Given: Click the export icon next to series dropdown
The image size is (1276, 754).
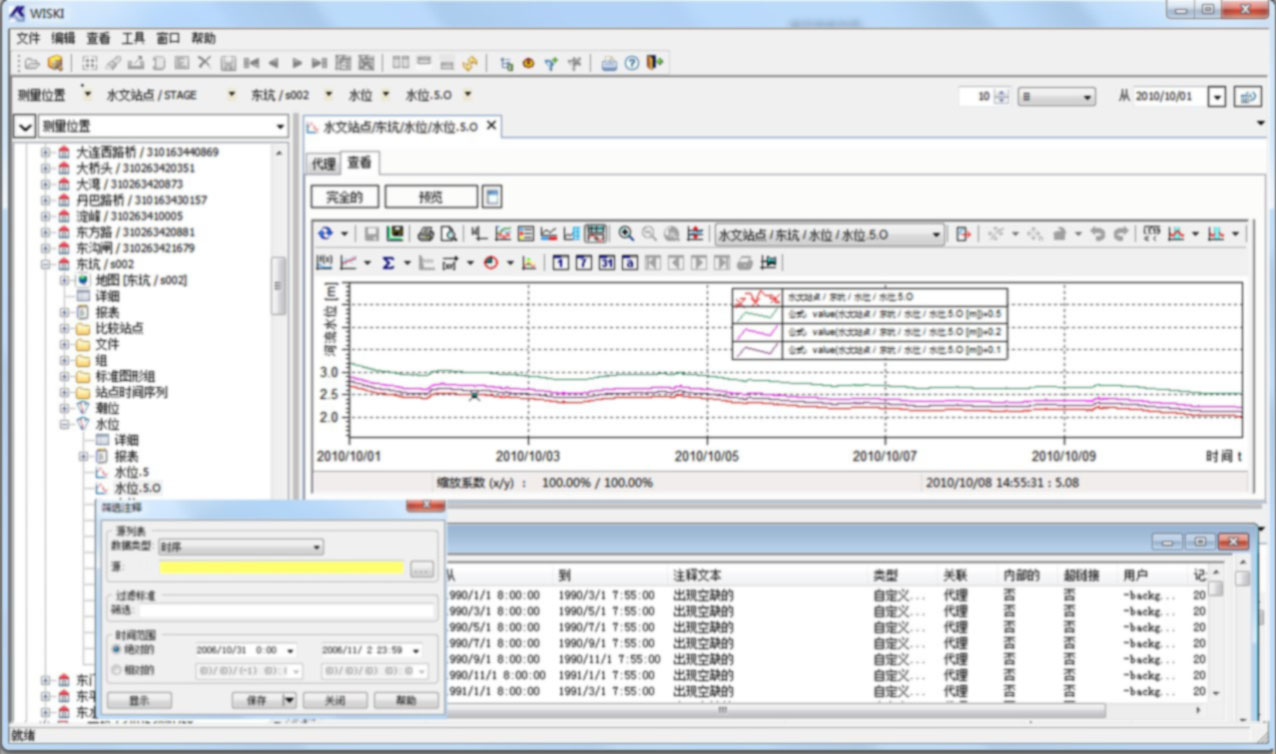Looking at the screenshot, I should [963, 234].
